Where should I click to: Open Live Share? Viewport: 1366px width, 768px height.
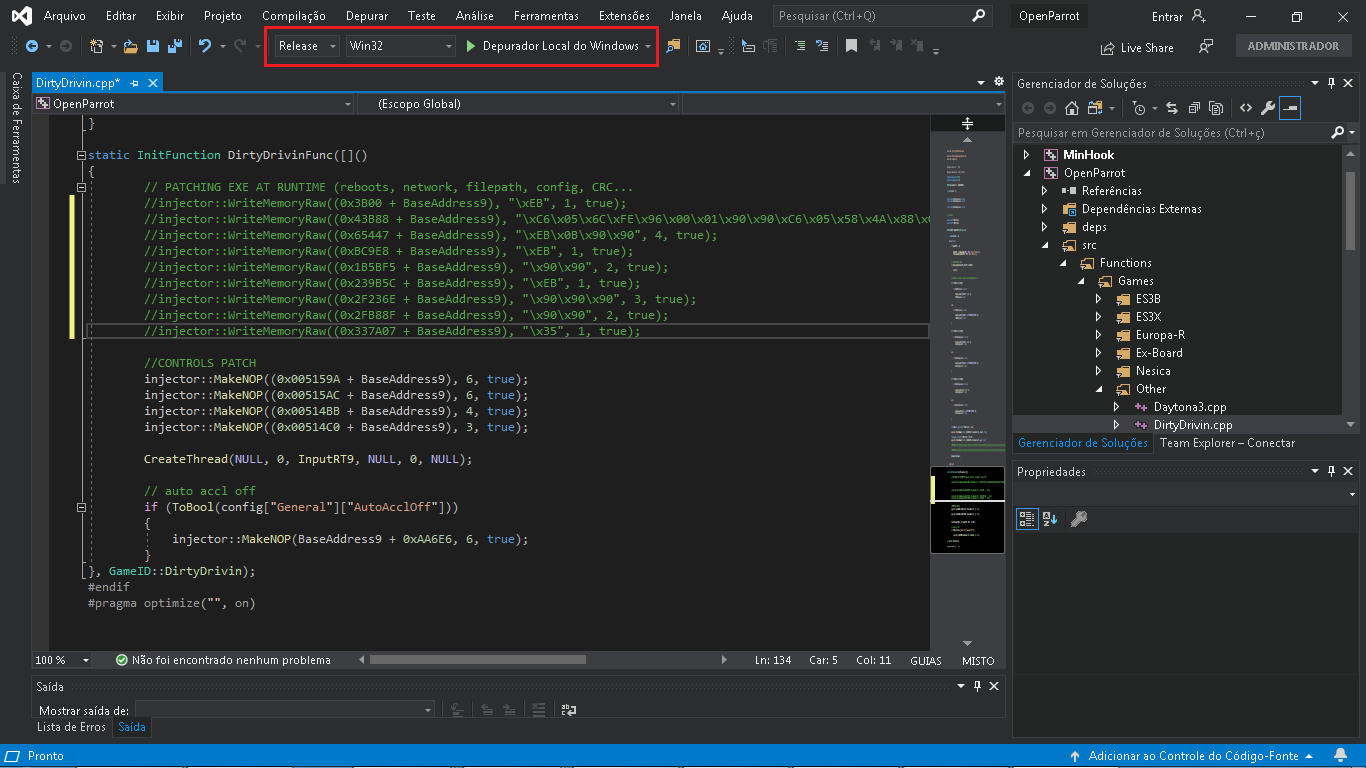point(1137,48)
